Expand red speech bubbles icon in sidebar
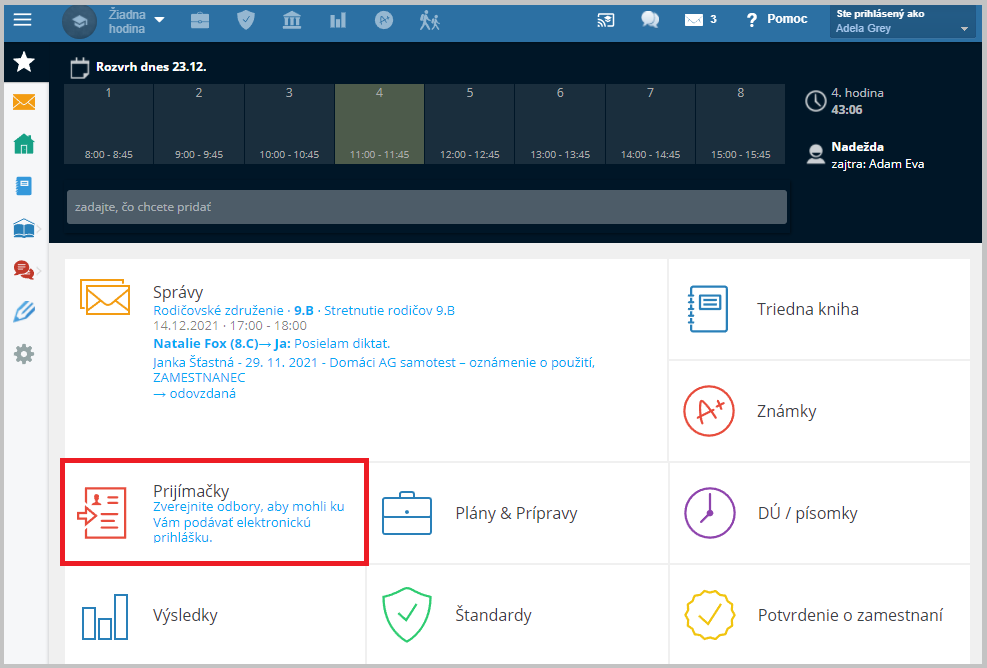 pos(24,270)
